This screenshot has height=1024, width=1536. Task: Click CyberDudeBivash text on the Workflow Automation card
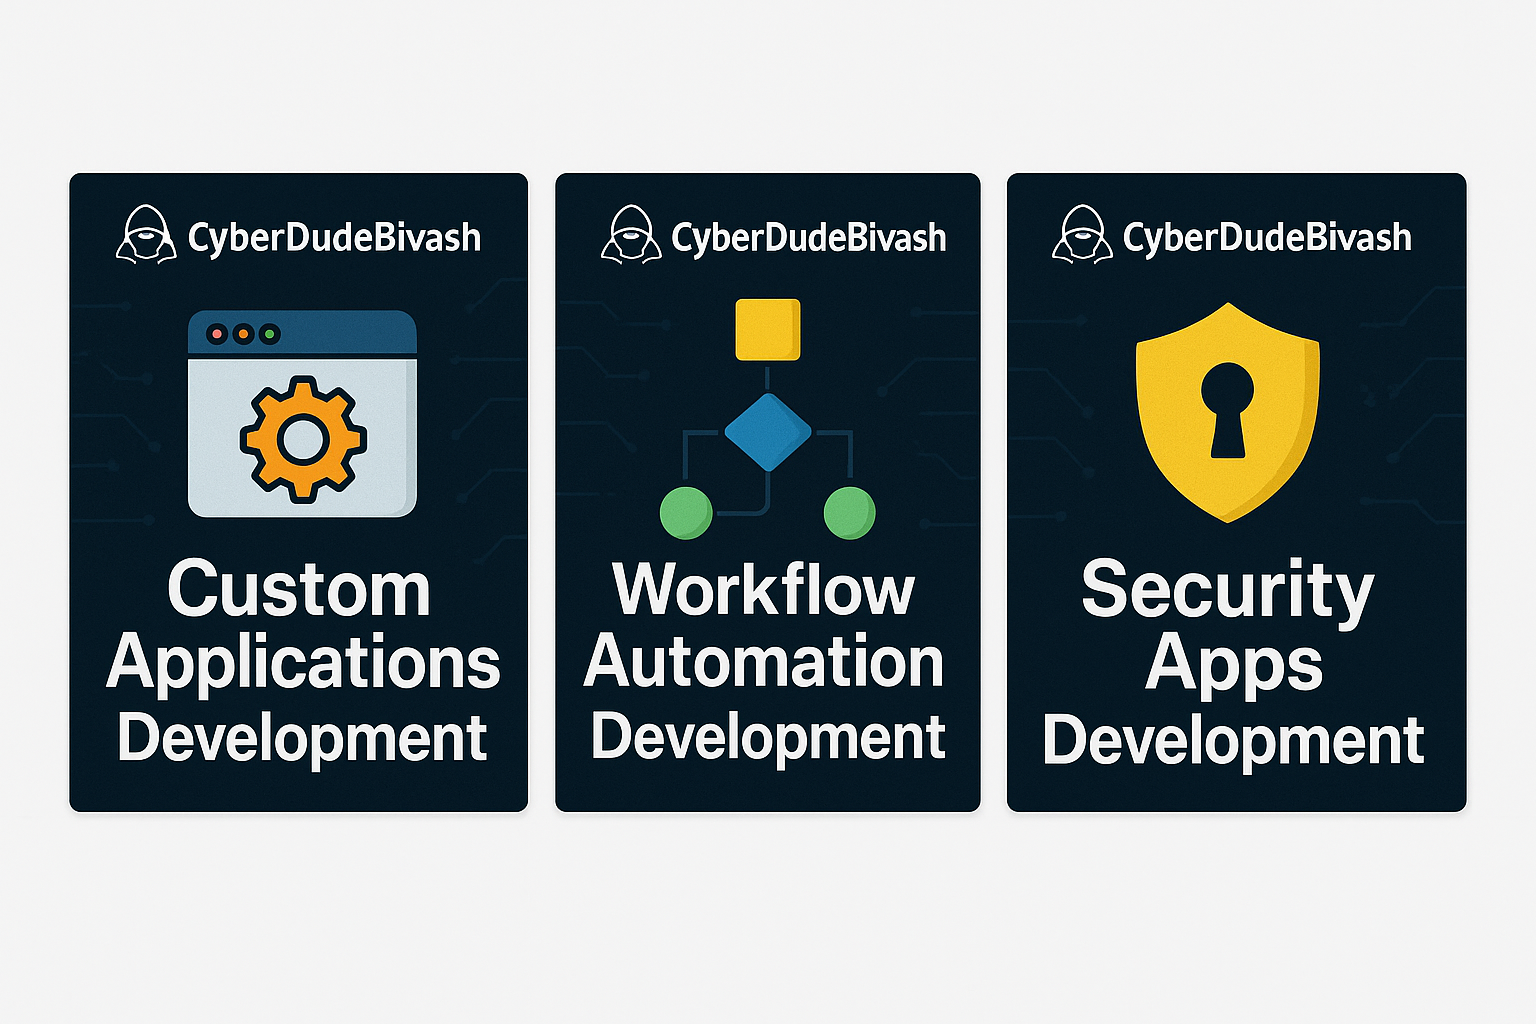coord(808,238)
